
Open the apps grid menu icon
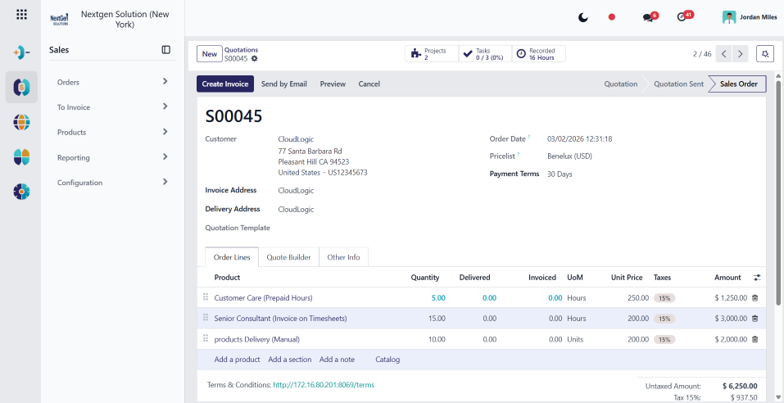(22, 14)
